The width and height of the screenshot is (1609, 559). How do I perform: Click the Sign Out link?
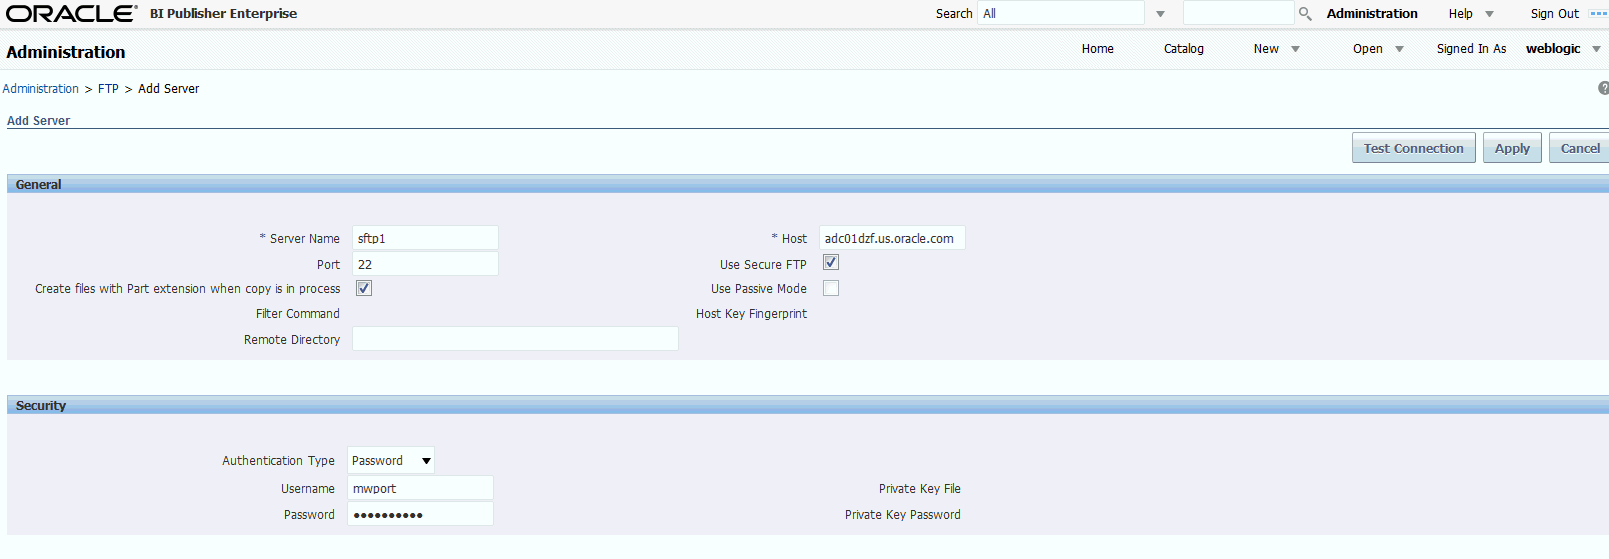click(1554, 14)
